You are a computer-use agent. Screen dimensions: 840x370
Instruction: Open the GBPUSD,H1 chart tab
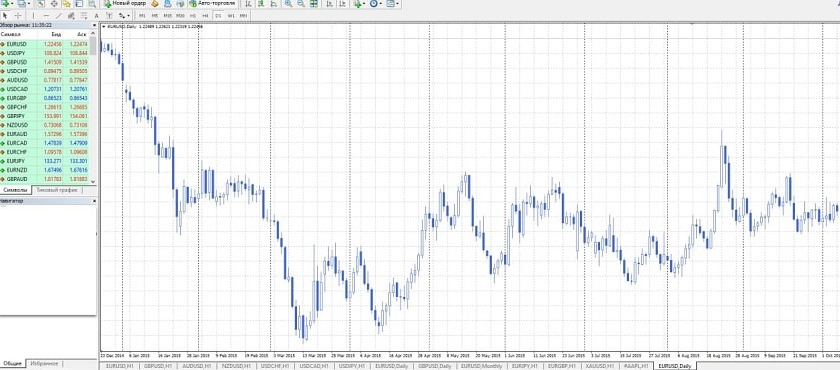tap(158, 366)
